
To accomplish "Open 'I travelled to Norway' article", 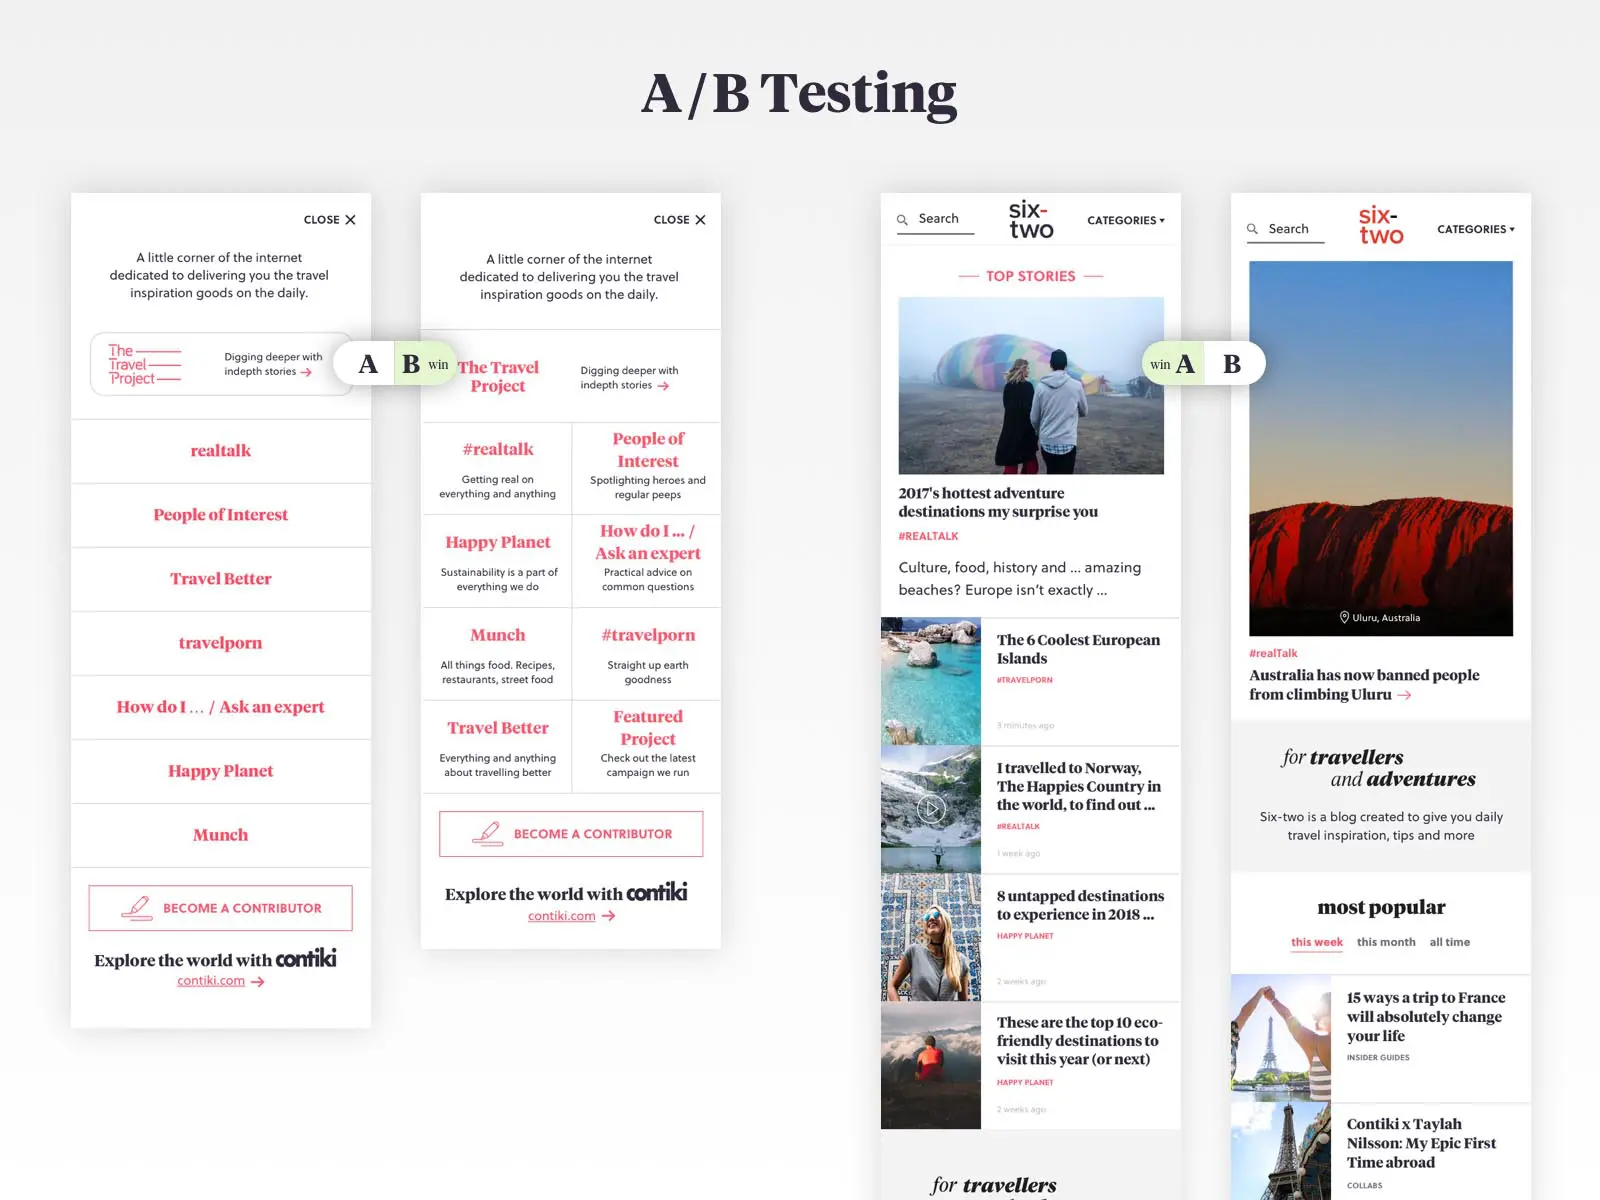I will (x=1079, y=787).
